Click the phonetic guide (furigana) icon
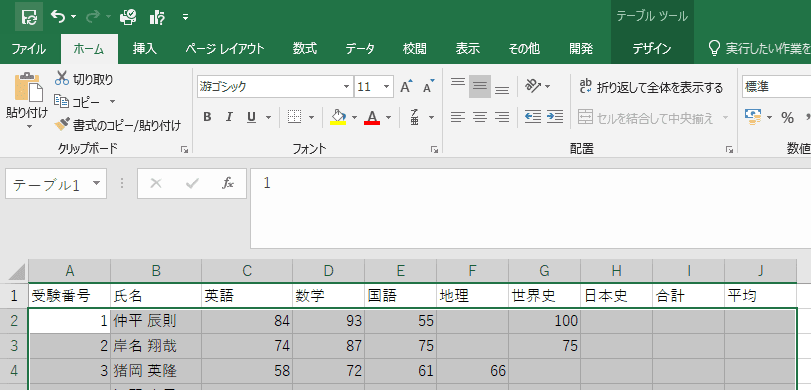Viewport: 811px width, 390px height. coord(415,117)
